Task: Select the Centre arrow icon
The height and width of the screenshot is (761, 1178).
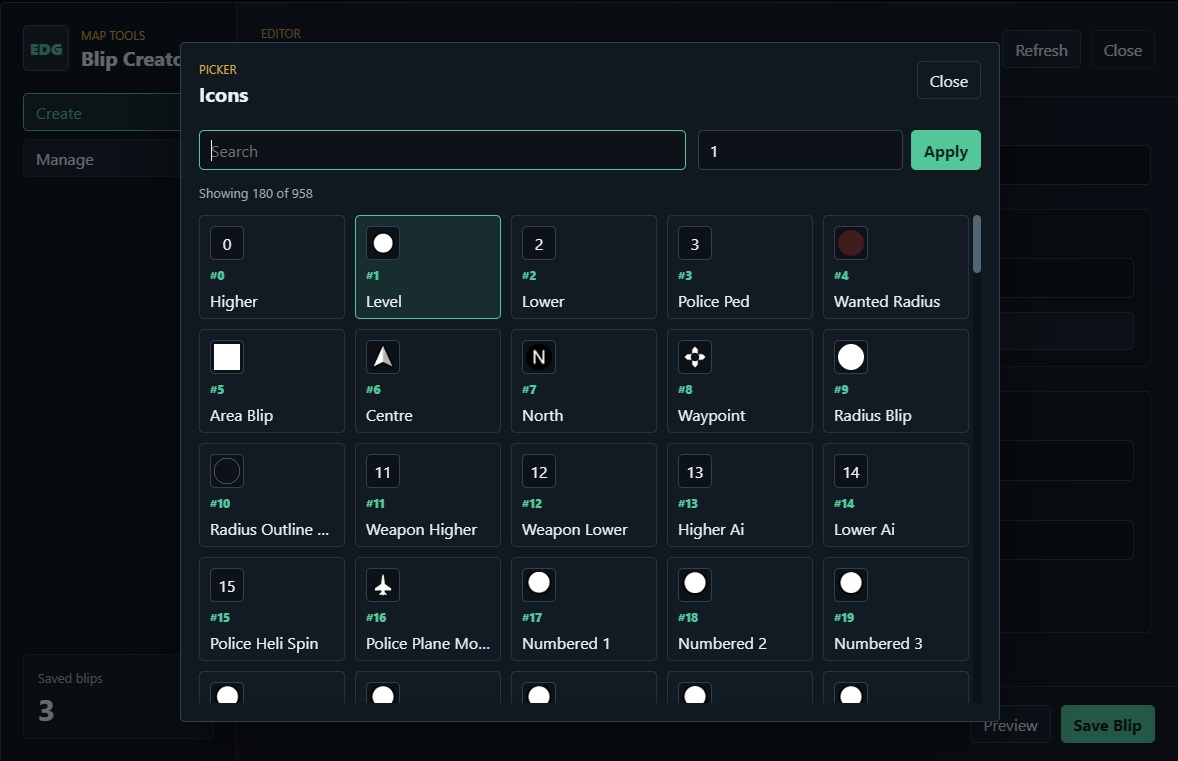Action: (x=427, y=381)
